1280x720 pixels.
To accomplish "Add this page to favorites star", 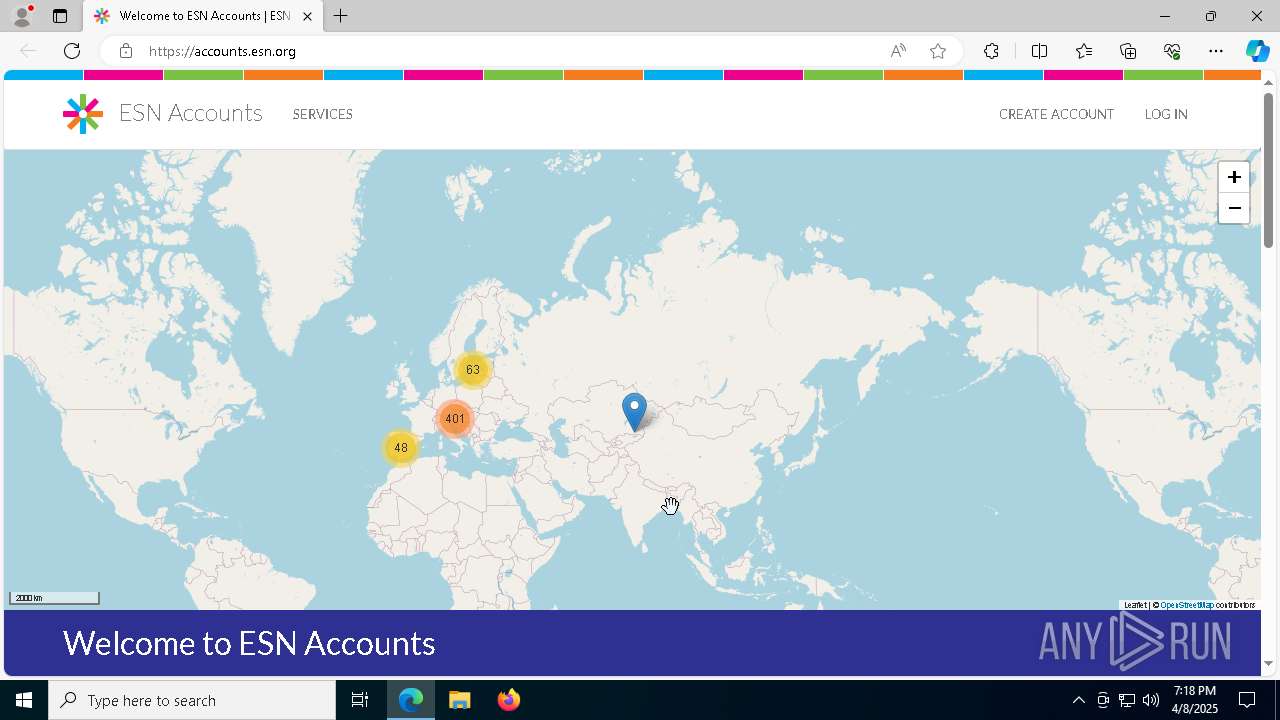I will (938, 51).
